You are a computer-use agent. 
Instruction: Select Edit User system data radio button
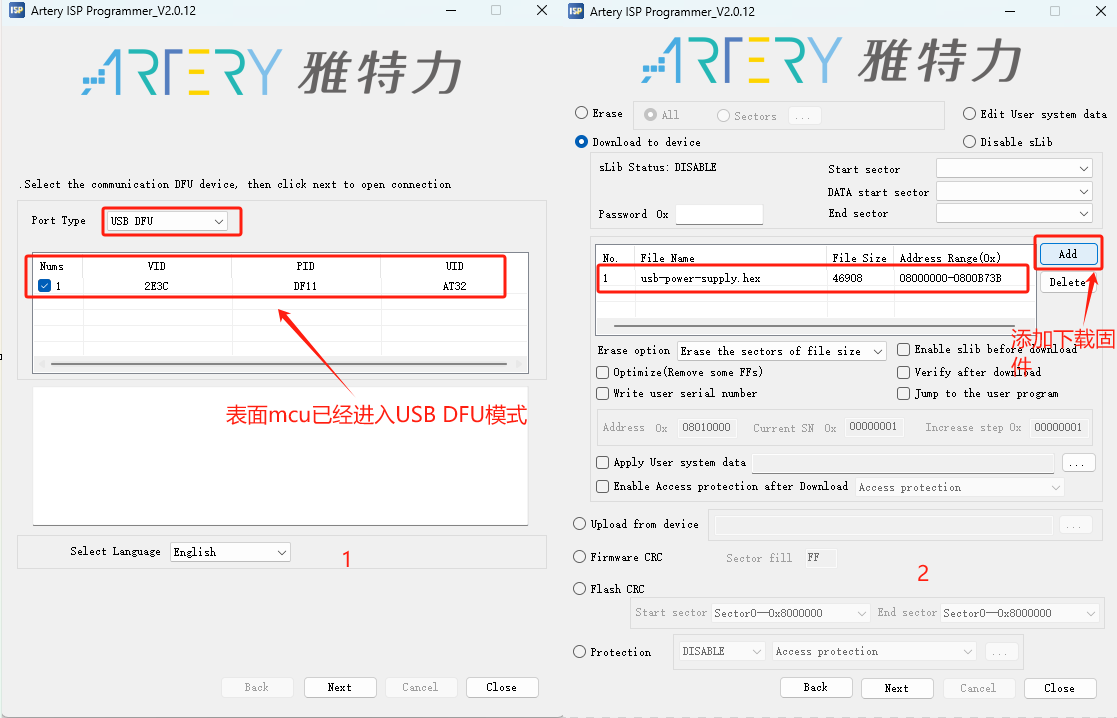pyautogui.click(x=970, y=114)
